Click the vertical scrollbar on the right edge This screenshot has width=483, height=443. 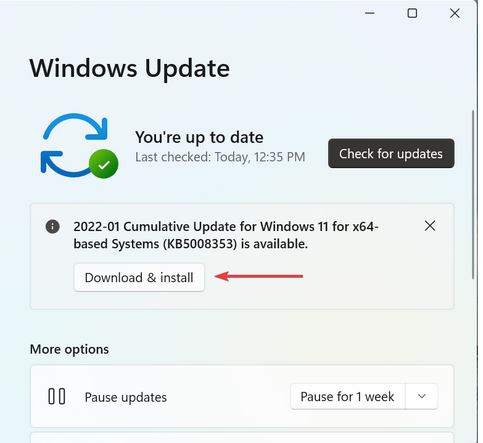[x=473, y=194]
